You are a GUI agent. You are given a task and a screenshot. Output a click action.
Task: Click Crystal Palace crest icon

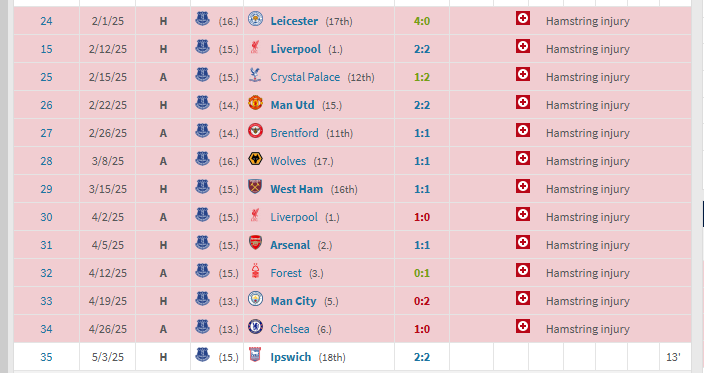coord(255,75)
